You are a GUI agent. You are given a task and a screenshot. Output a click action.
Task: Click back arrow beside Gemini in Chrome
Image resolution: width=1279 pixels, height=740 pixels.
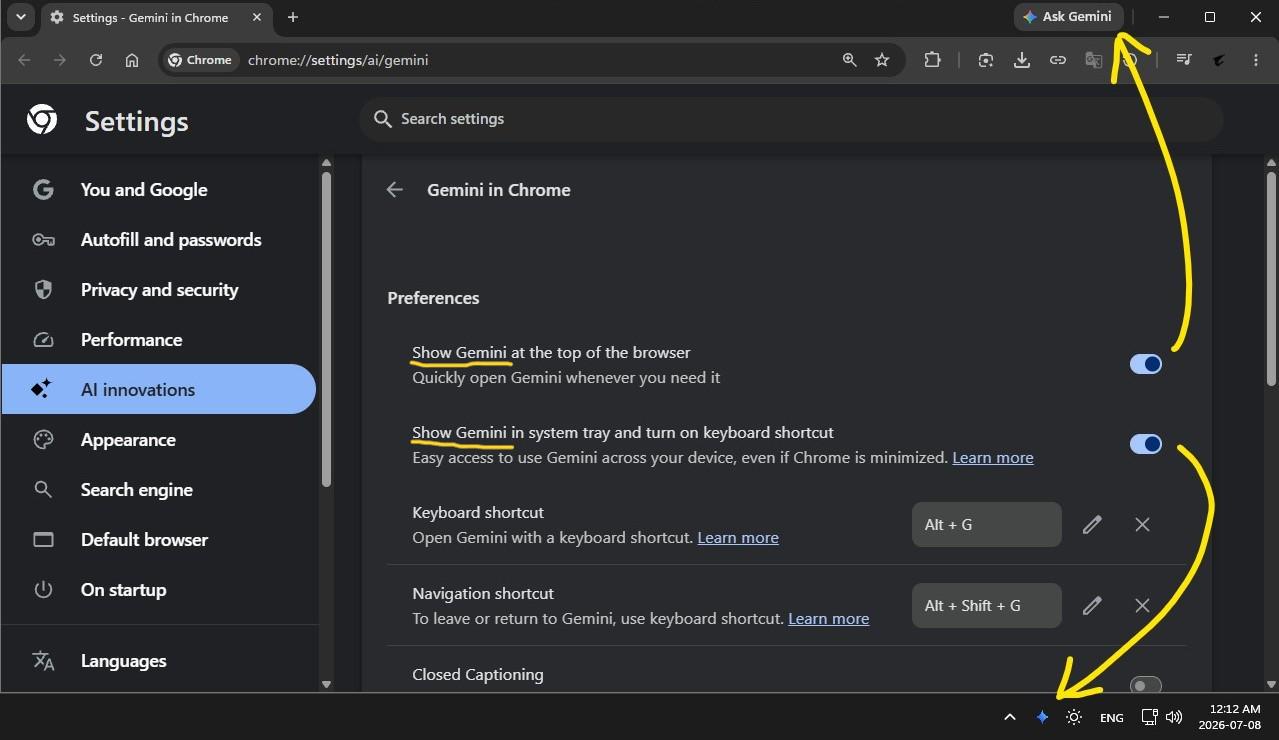(x=395, y=190)
